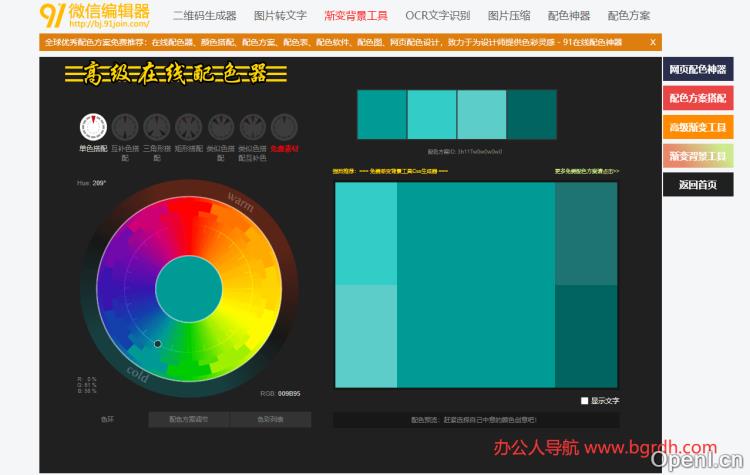750x475 pixels.
Task: Click the 返回首页 button
Action: (x=698, y=185)
